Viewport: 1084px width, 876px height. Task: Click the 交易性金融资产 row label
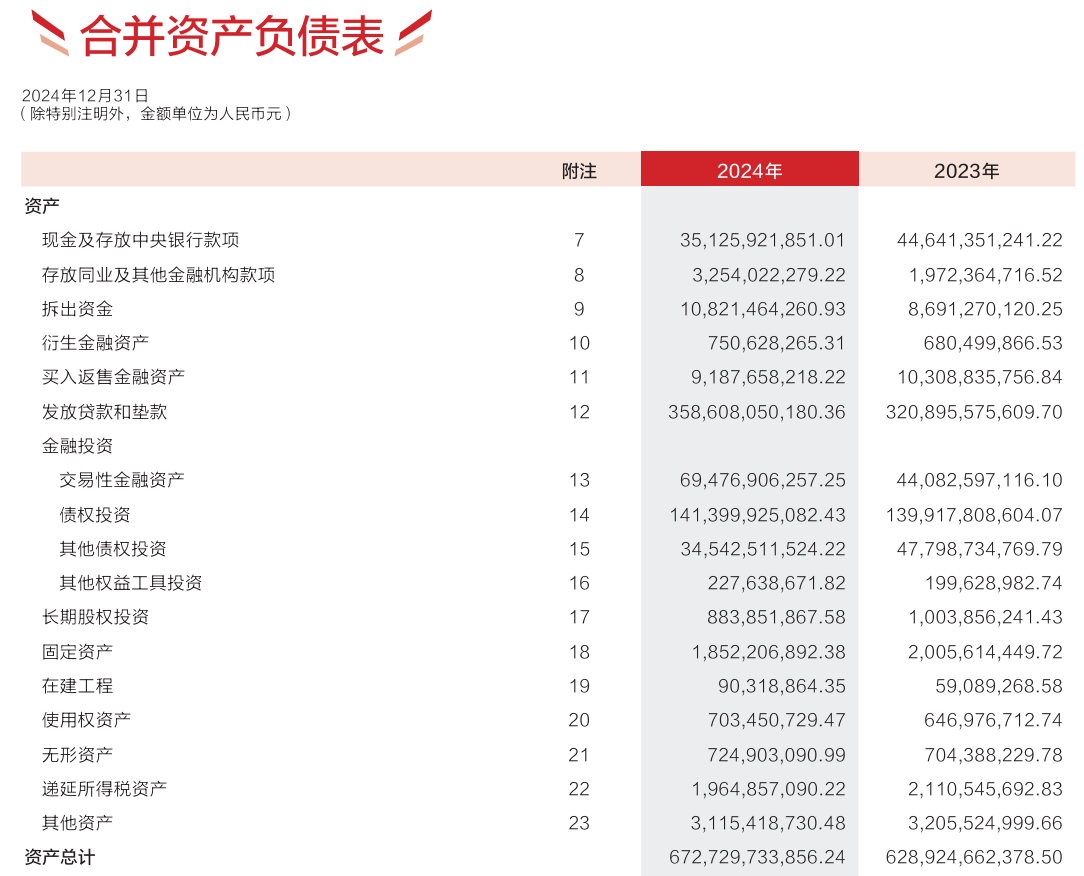click(122, 480)
